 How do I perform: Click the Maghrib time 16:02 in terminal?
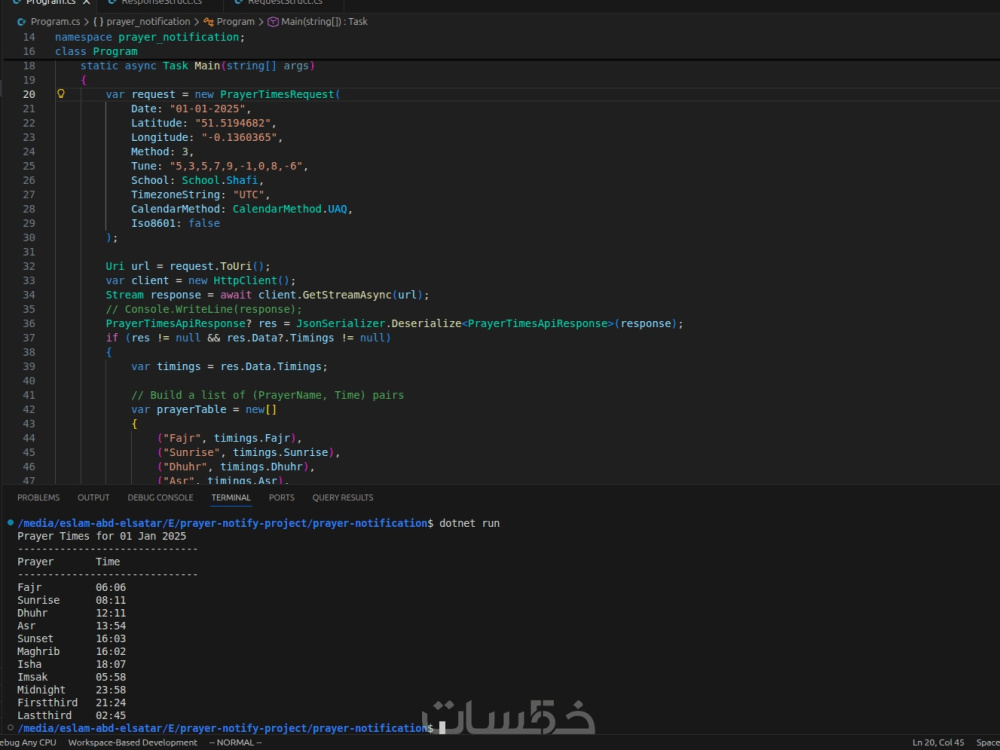point(111,651)
